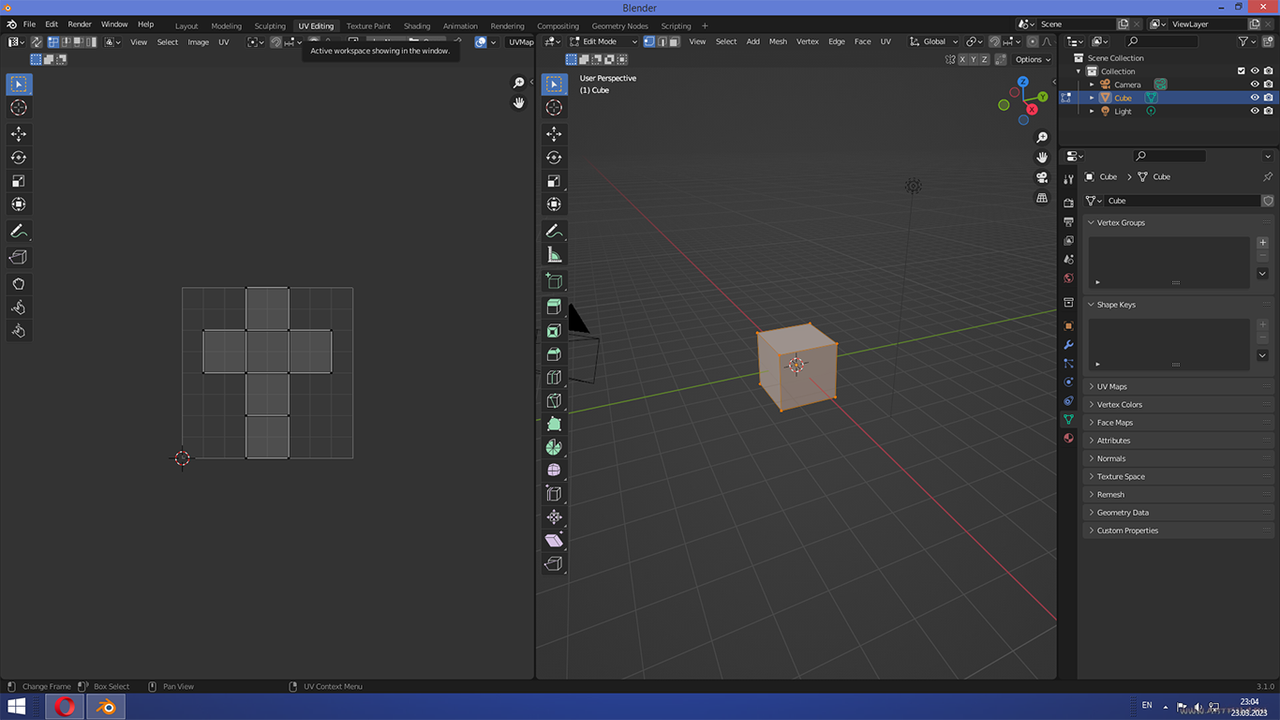This screenshot has height=720, width=1280.
Task: Select the Relax tool in UV editor
Action: point(19,307)
